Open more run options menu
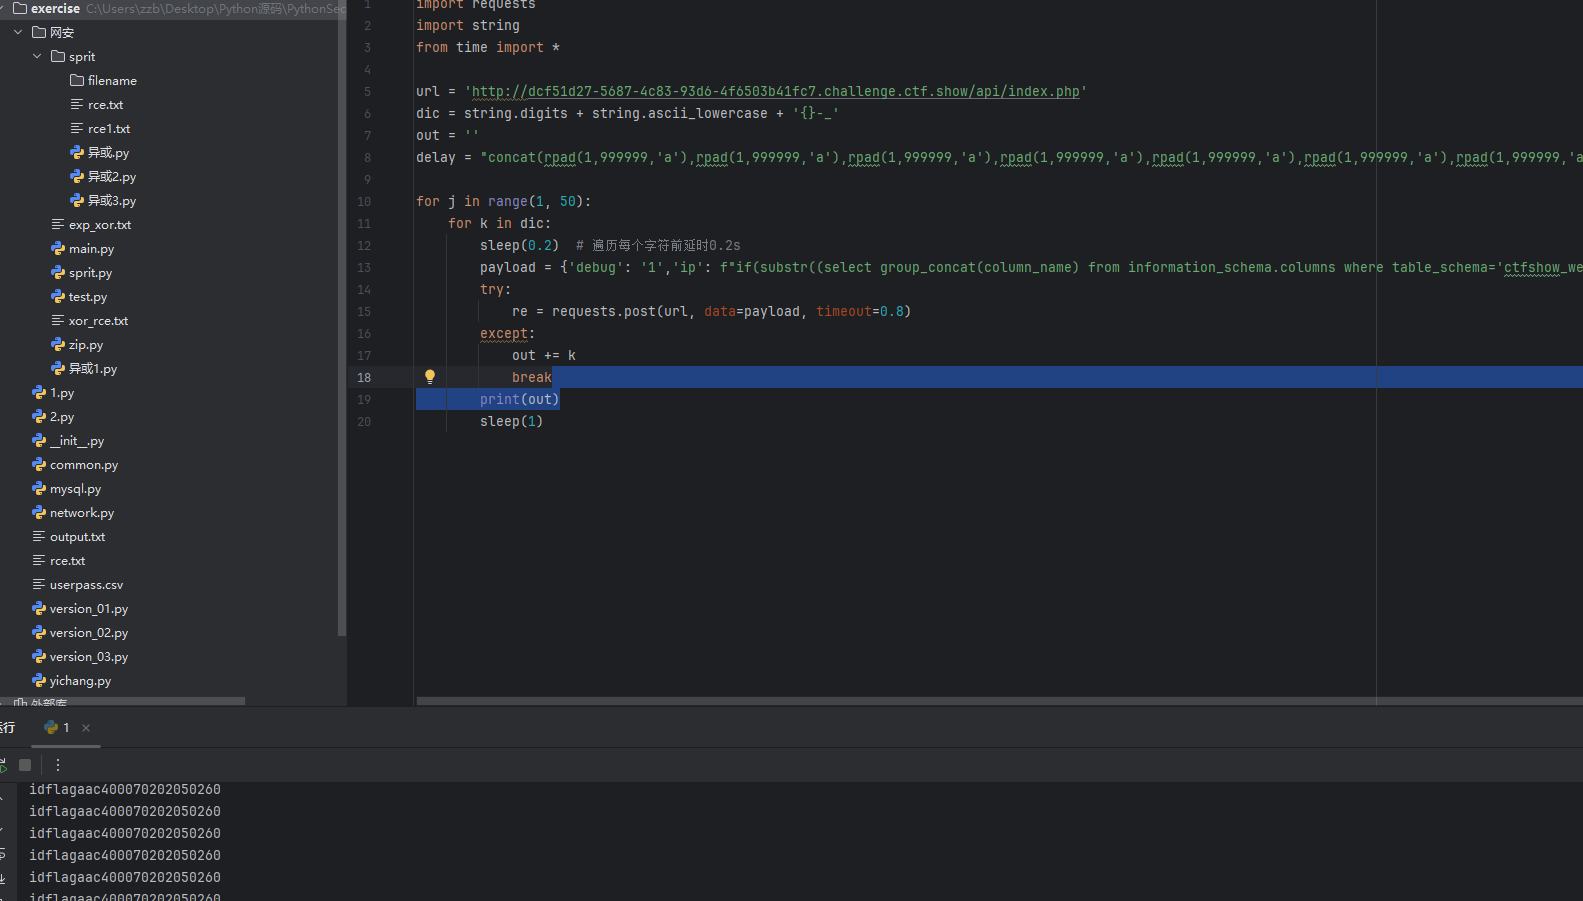 (58, 765)
